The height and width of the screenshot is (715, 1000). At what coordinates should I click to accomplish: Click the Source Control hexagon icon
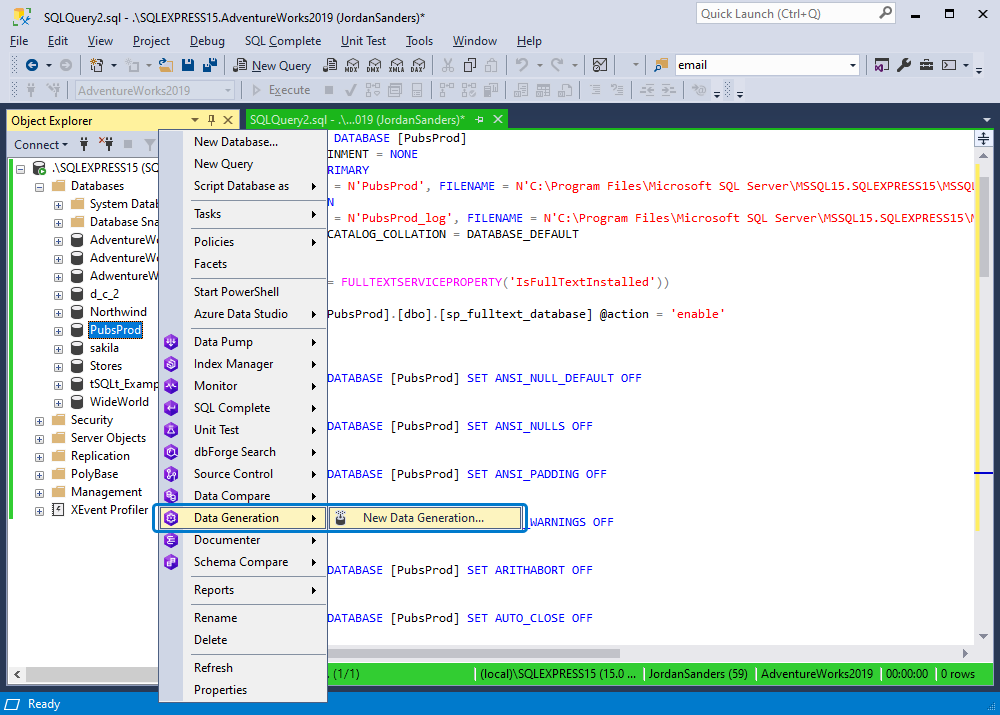(171, 474)
